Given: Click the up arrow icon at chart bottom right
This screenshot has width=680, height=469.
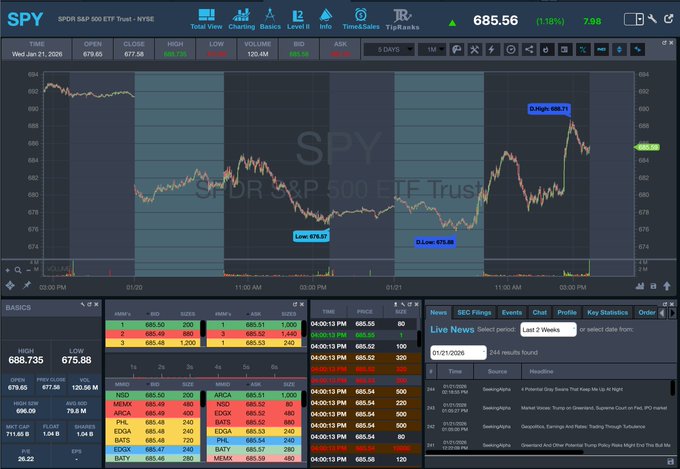Looking at the screenshot, I should (x=667, y=286).
